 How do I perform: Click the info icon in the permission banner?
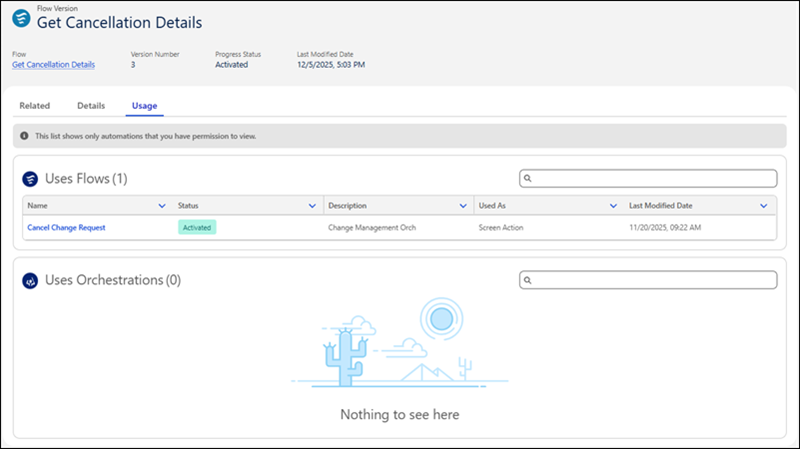(24, 136)
